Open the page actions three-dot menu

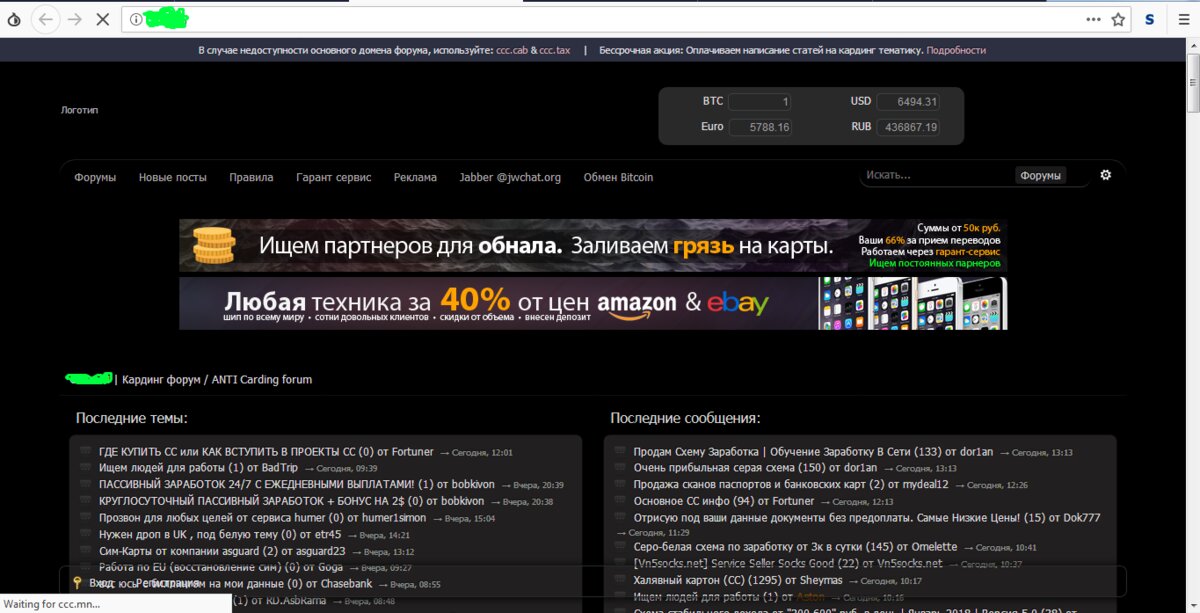(1094, 19)
